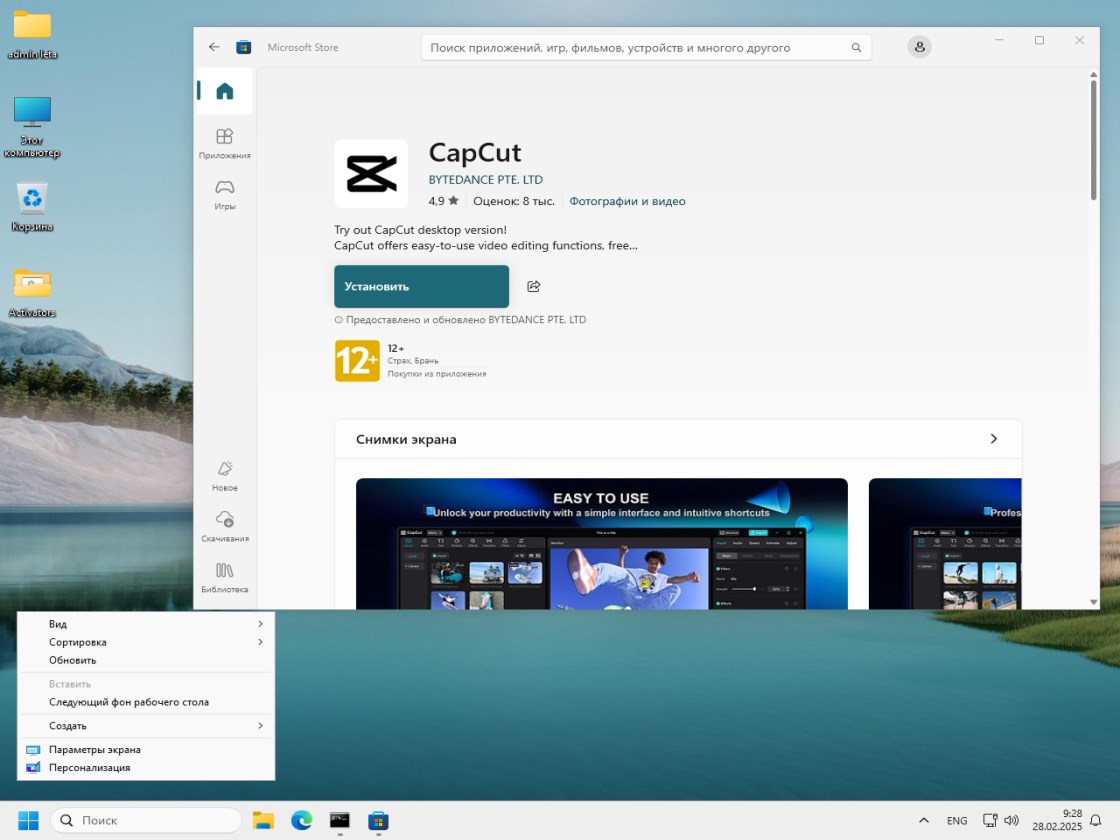Screen dimensions: 1120x840
Task: Share CapCut using the share icon
Action: click(534, 286)
